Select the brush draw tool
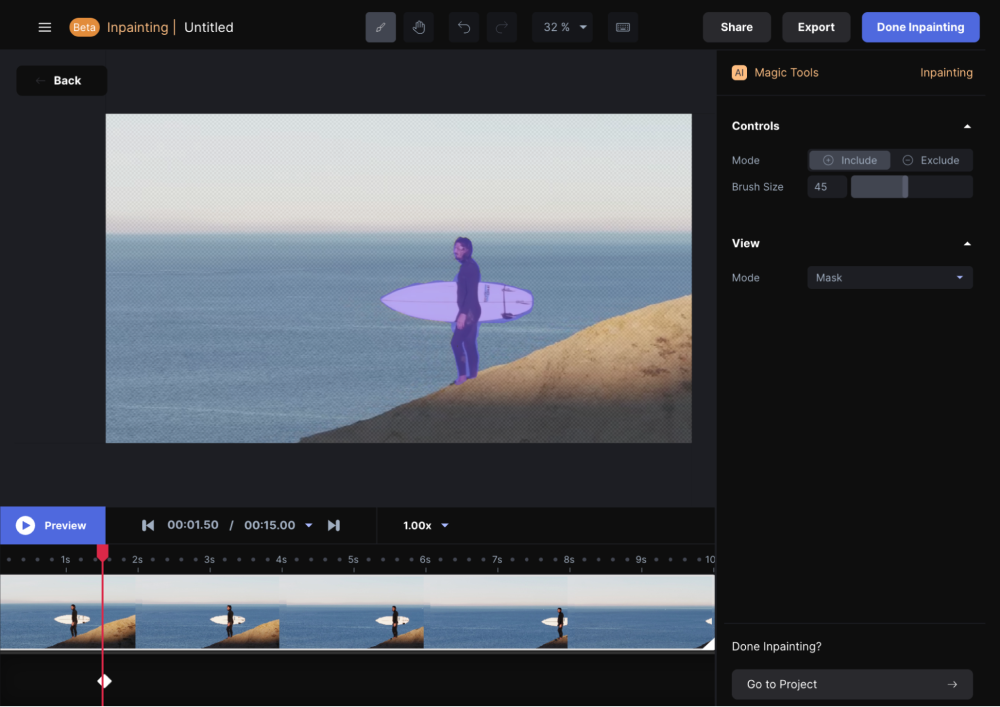Screen dimensions: 1000x707 pos(380,27)
